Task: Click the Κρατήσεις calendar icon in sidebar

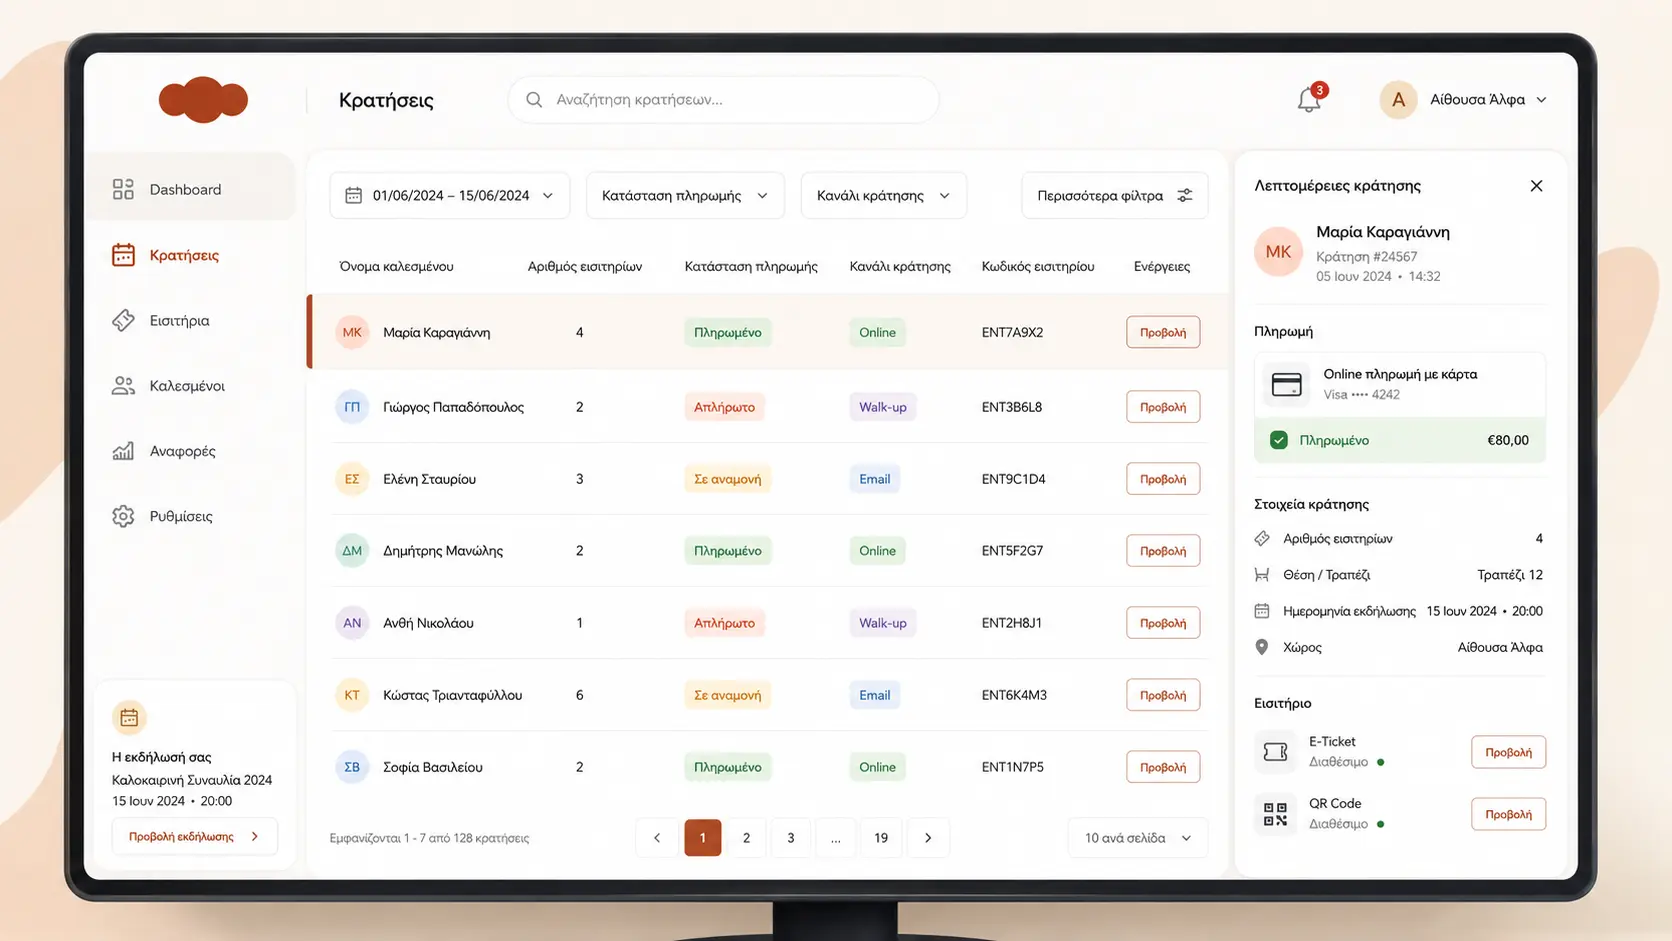Action: tap(123, 255)
